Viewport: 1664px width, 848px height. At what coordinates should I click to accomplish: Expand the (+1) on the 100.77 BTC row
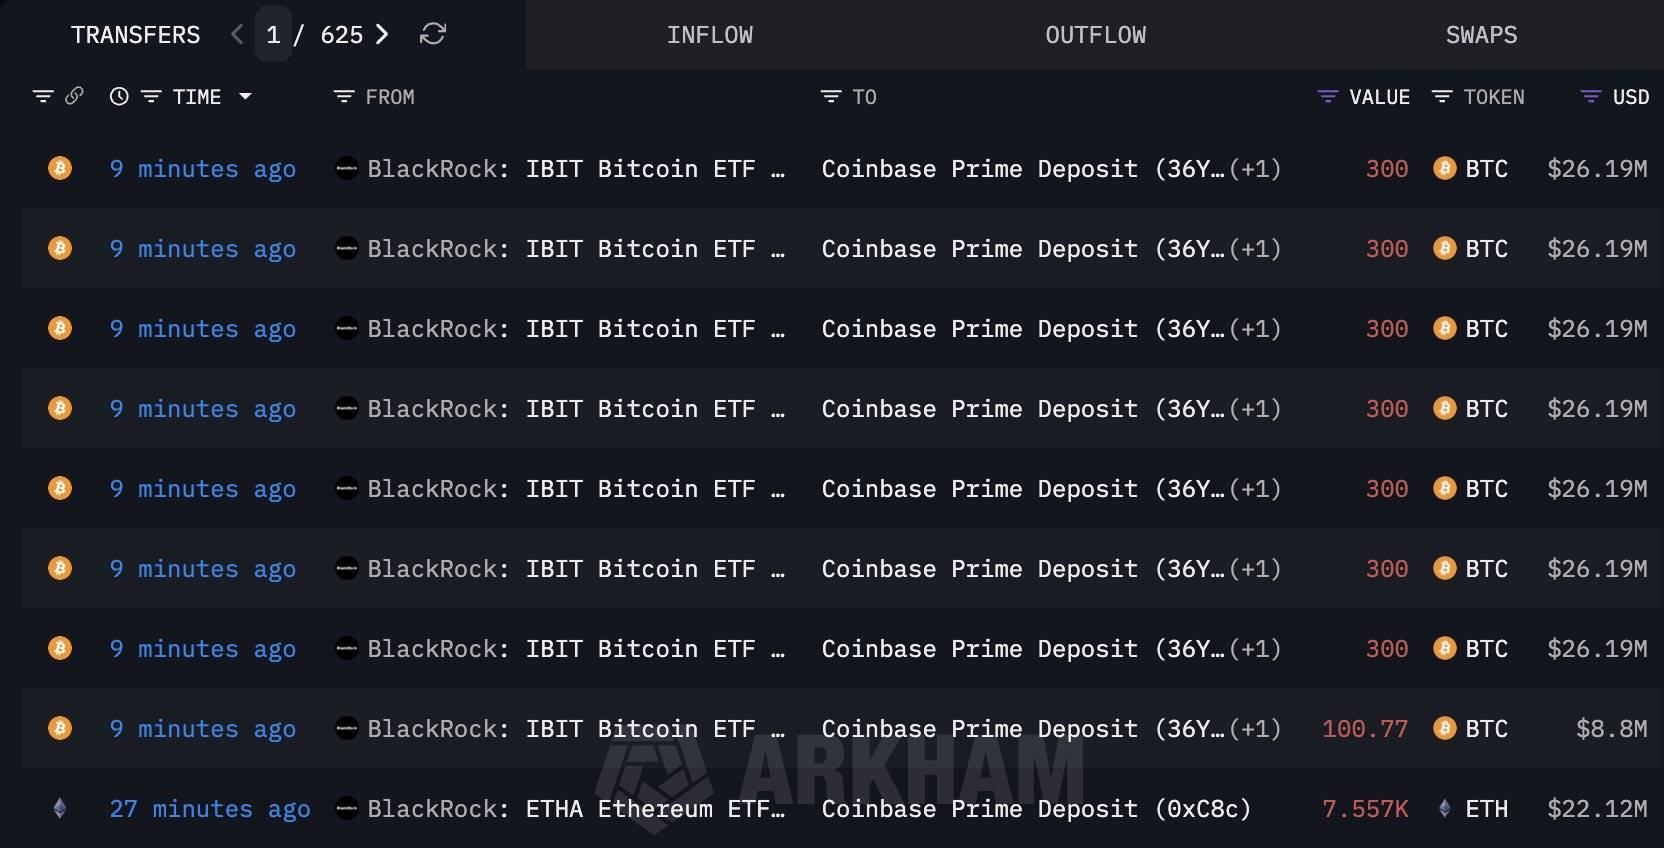[x=1254, y=729]
